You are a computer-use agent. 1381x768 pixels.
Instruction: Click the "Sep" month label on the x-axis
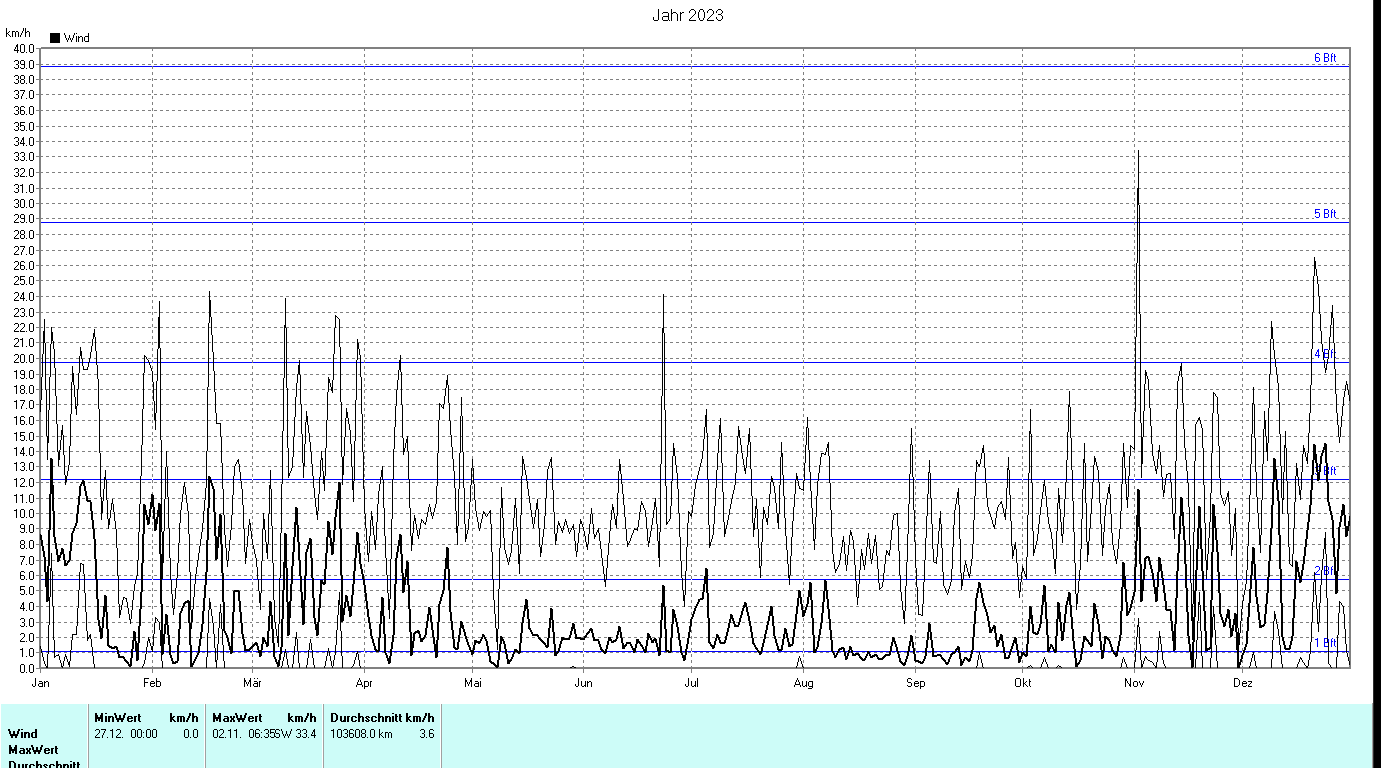(x=916, y=683)
